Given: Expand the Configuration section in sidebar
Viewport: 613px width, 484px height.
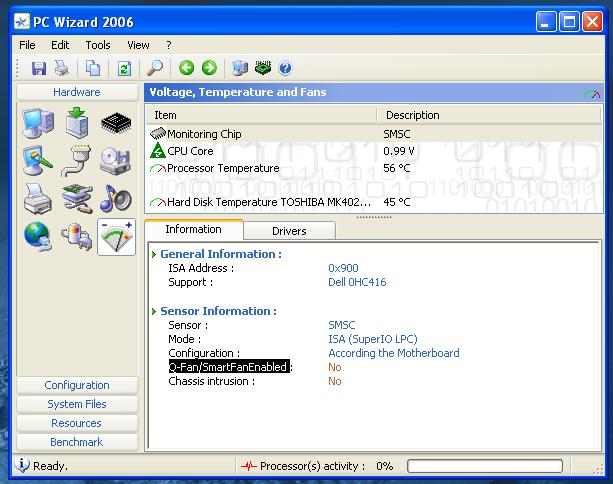Looking at the screenshot, I should [77, 385].
